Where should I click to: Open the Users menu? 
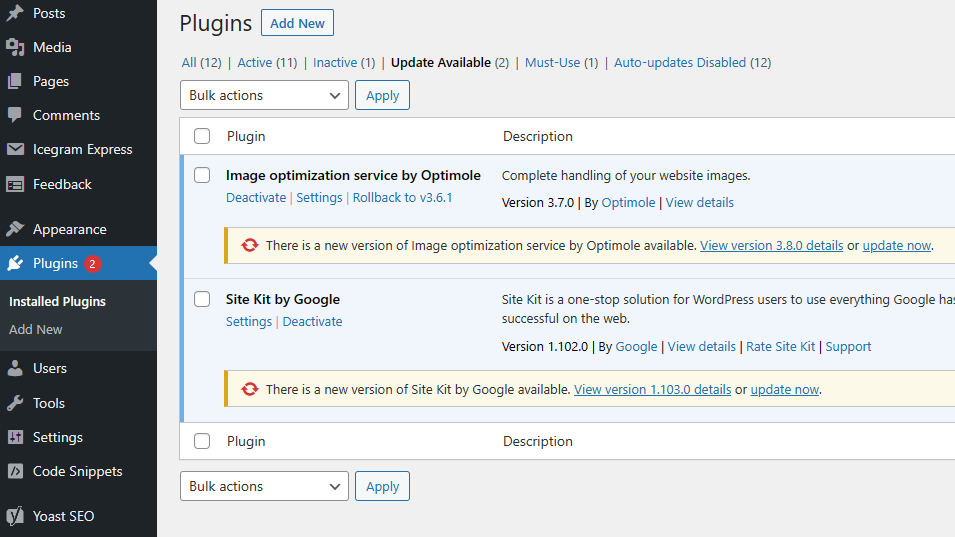point(50,368)
